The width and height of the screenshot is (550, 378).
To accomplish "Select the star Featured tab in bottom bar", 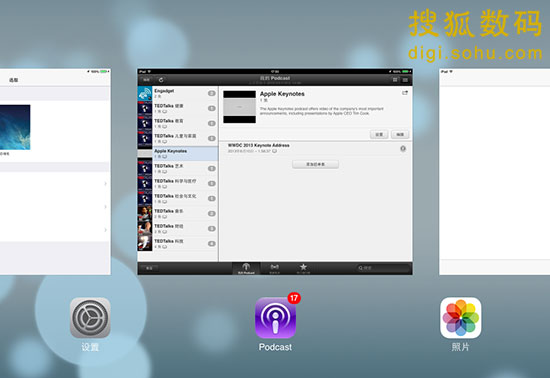I will (x=303, y=268).
